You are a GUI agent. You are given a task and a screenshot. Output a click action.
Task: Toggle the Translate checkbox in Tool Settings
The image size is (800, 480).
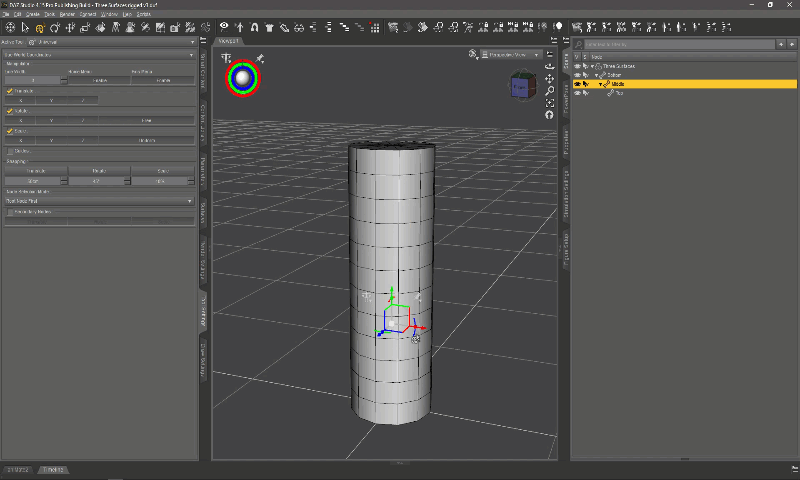[10, 91]
